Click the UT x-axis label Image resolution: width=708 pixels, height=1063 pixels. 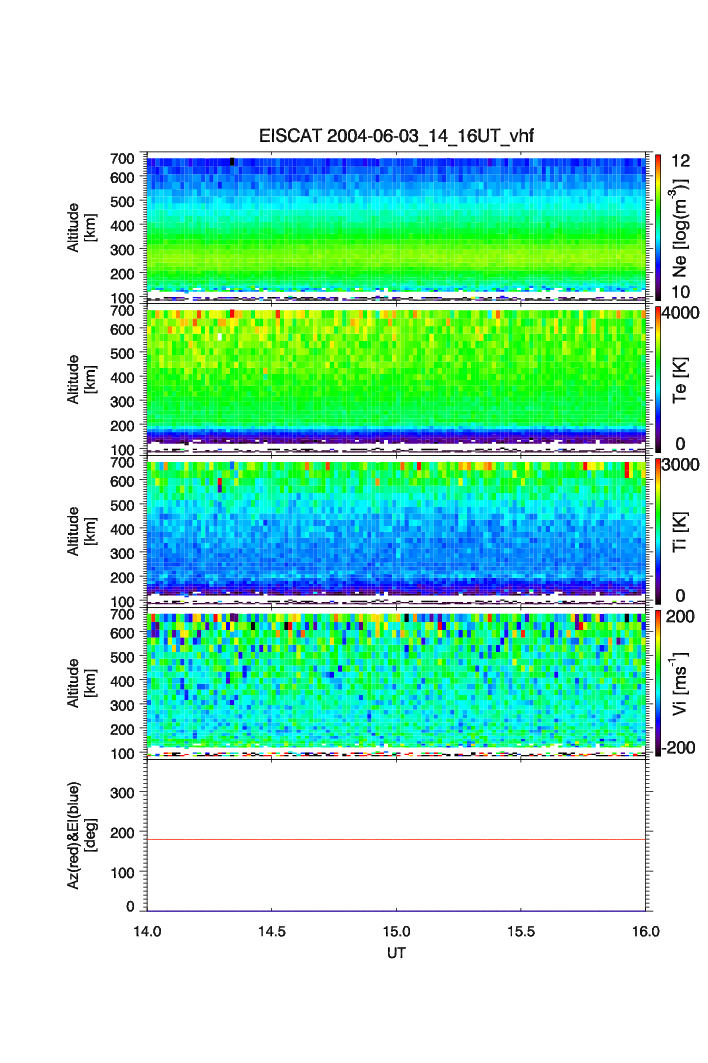397,953
